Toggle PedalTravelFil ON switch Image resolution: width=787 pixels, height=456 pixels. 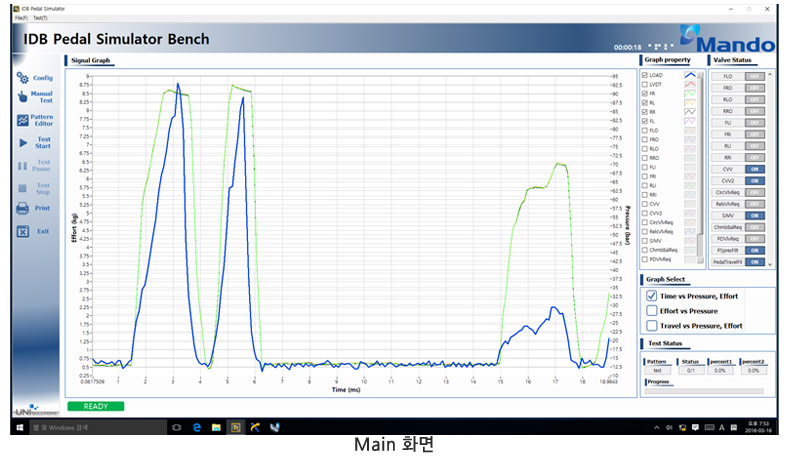(x=754, y=262)
